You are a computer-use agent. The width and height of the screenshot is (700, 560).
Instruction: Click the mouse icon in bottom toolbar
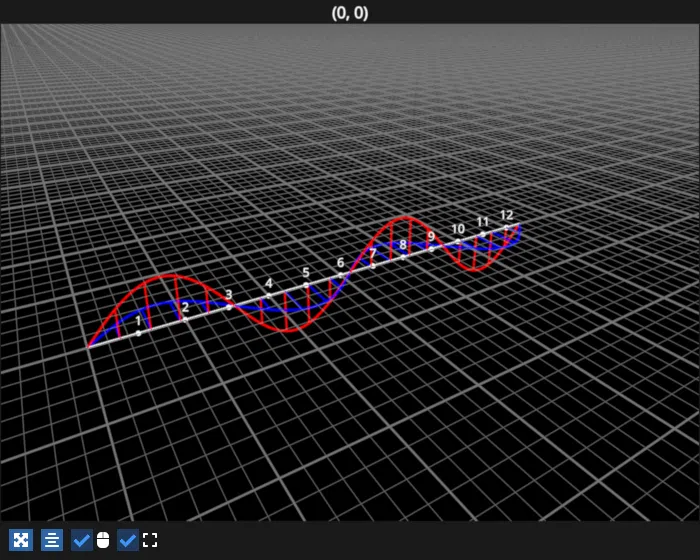(x=102, y=540)
